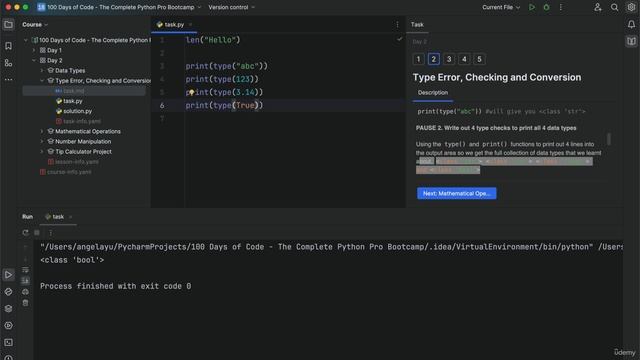This screenshot has height=360, width=640.
Task: Switch to the Task panel tab
Action: [x=417, y=24]
